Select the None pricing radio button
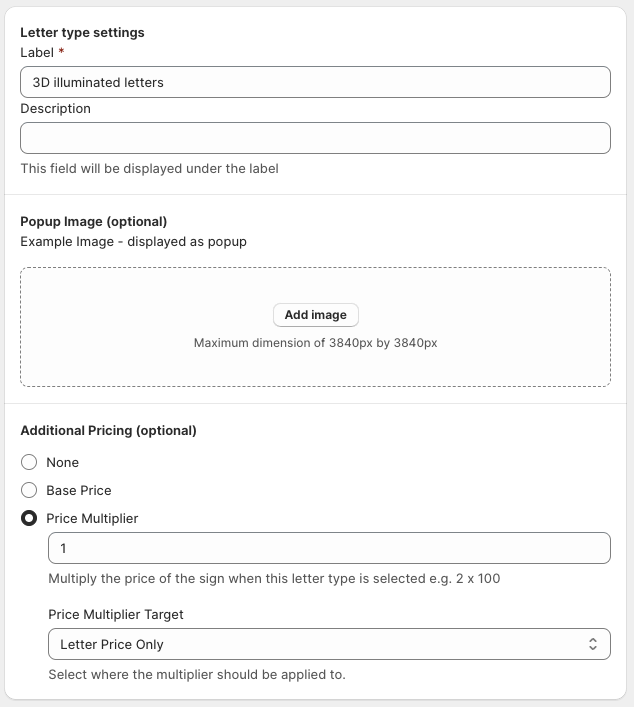The height and width of the screenshot is (707, 634). tap(29, 462)
